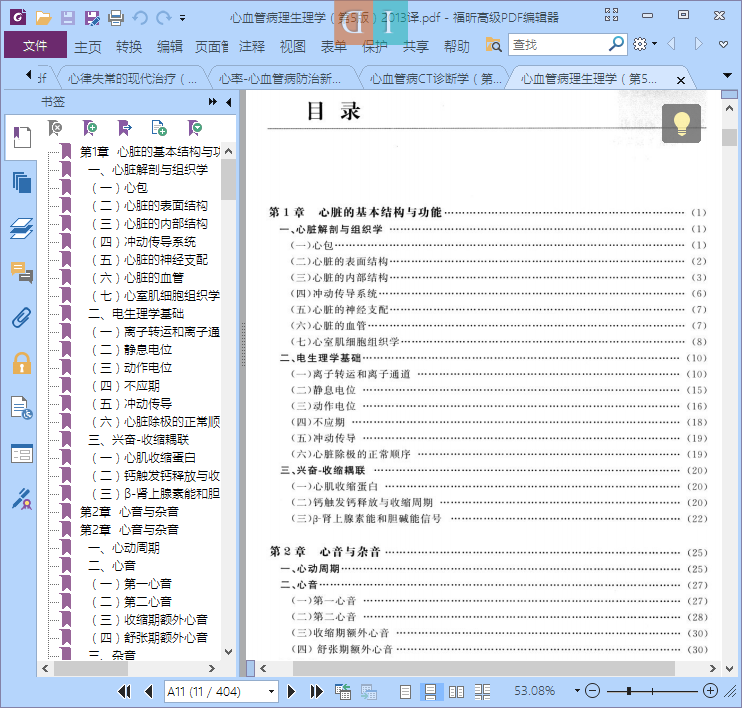Viewport: 742px width, 708px height.
Task: Expand the bookmark panel with double arrow
Action: tap(212, 102)
